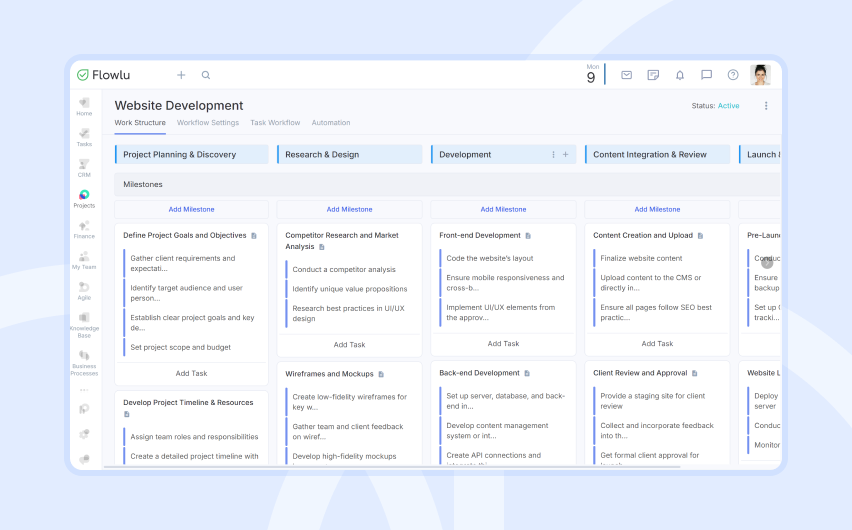The width and height of the screenshot is (852, 530).
Task: Click document icon under Develop Project Timeline
Action: (x=127, y=414)
